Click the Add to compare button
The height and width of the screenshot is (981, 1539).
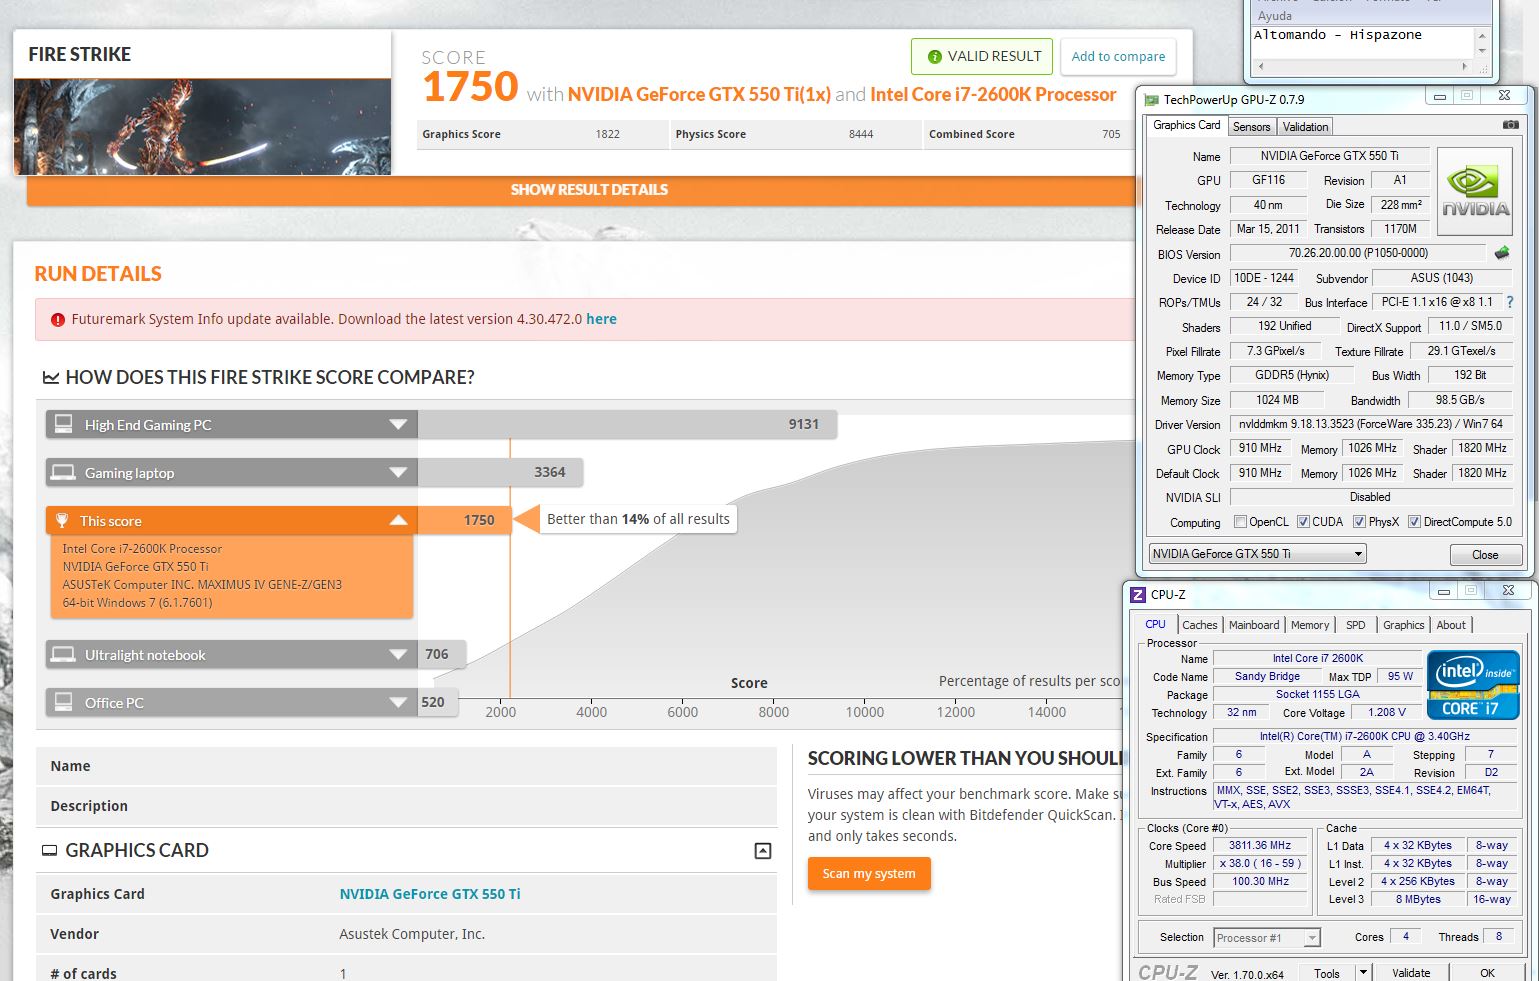pyautogui.click(x=1118, y=57)
